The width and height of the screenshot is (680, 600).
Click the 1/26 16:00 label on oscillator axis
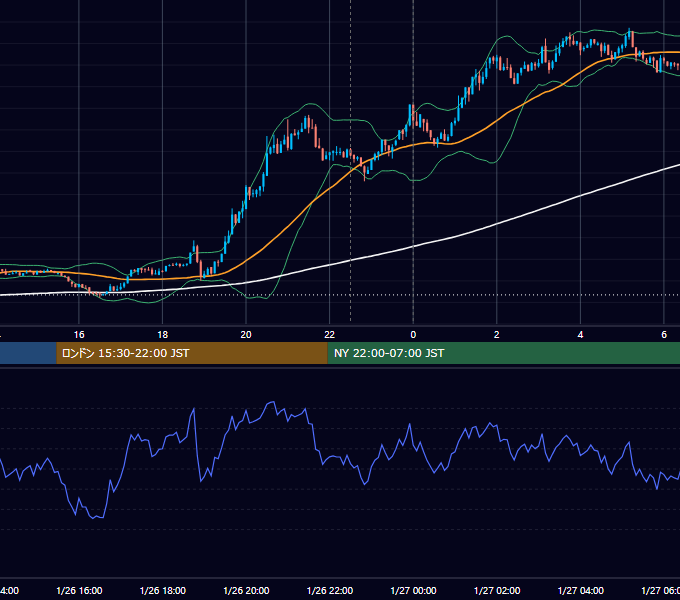pos(79,590)
